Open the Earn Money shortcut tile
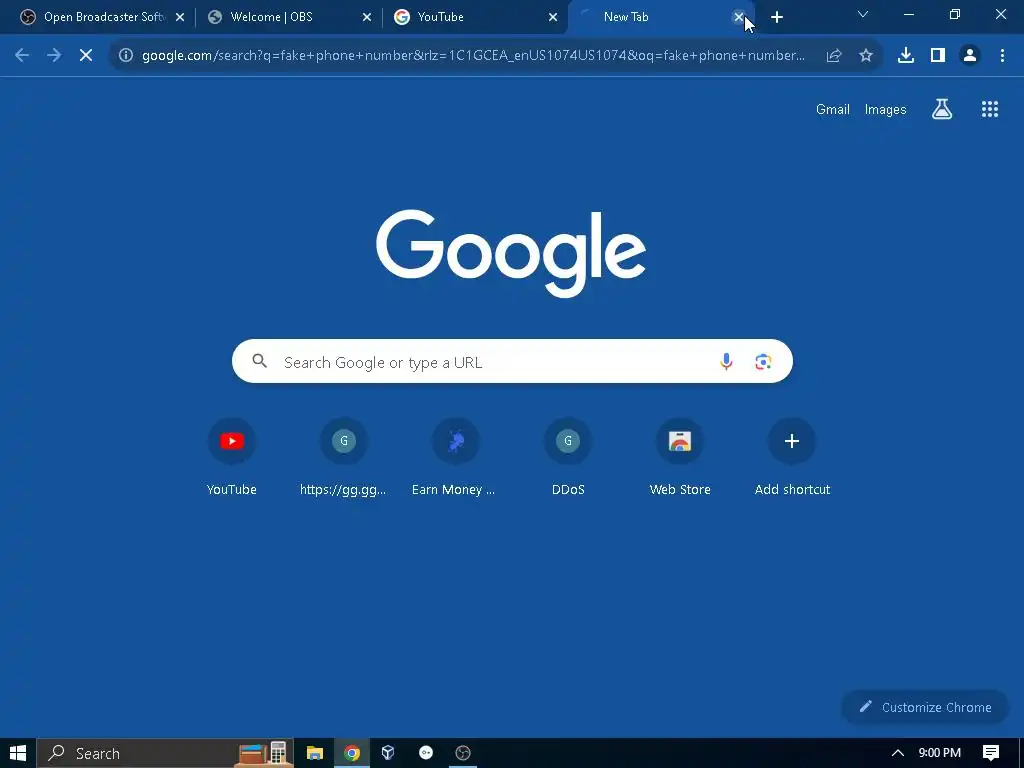The width and height of the screenshot is (1024, 768). click(455, 457)
